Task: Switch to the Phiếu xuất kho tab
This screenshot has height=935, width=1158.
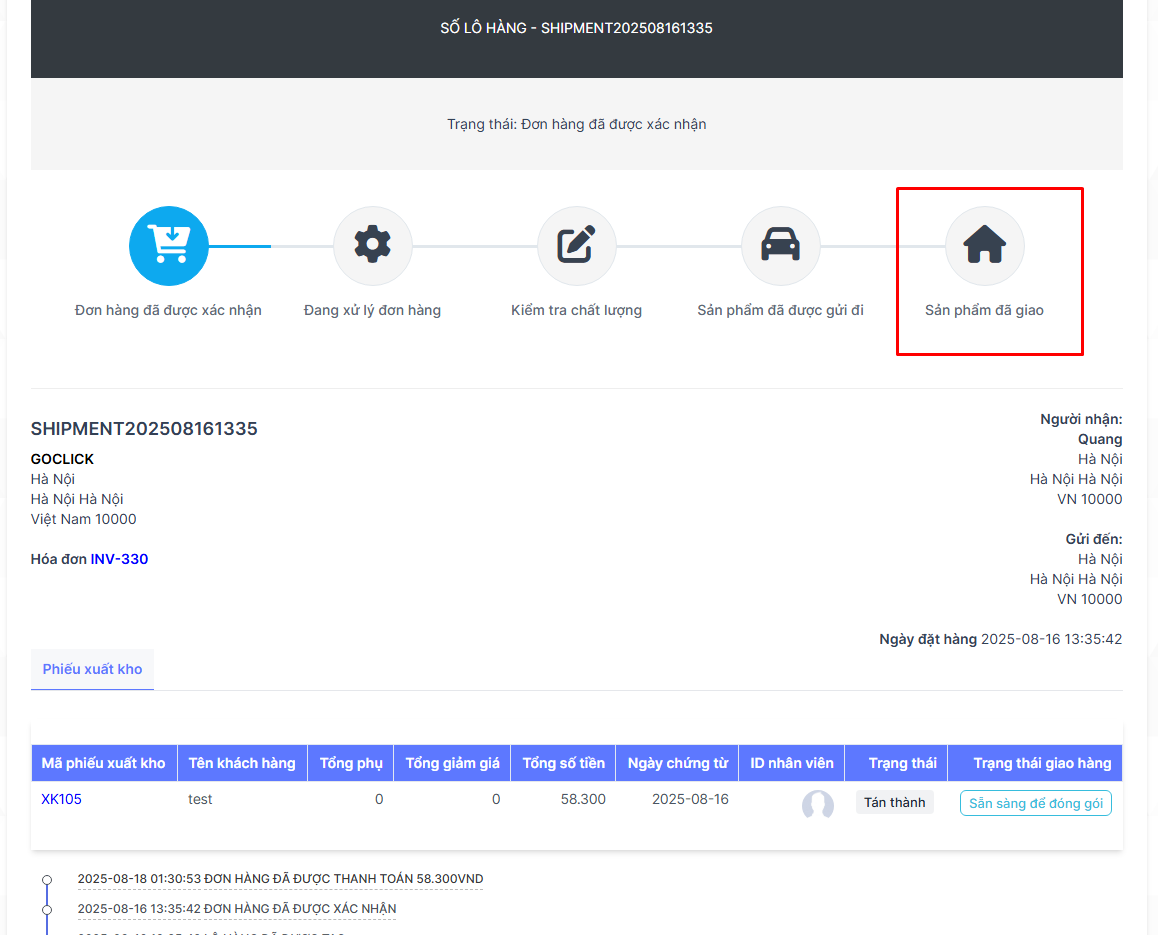Action: (92, 669)
